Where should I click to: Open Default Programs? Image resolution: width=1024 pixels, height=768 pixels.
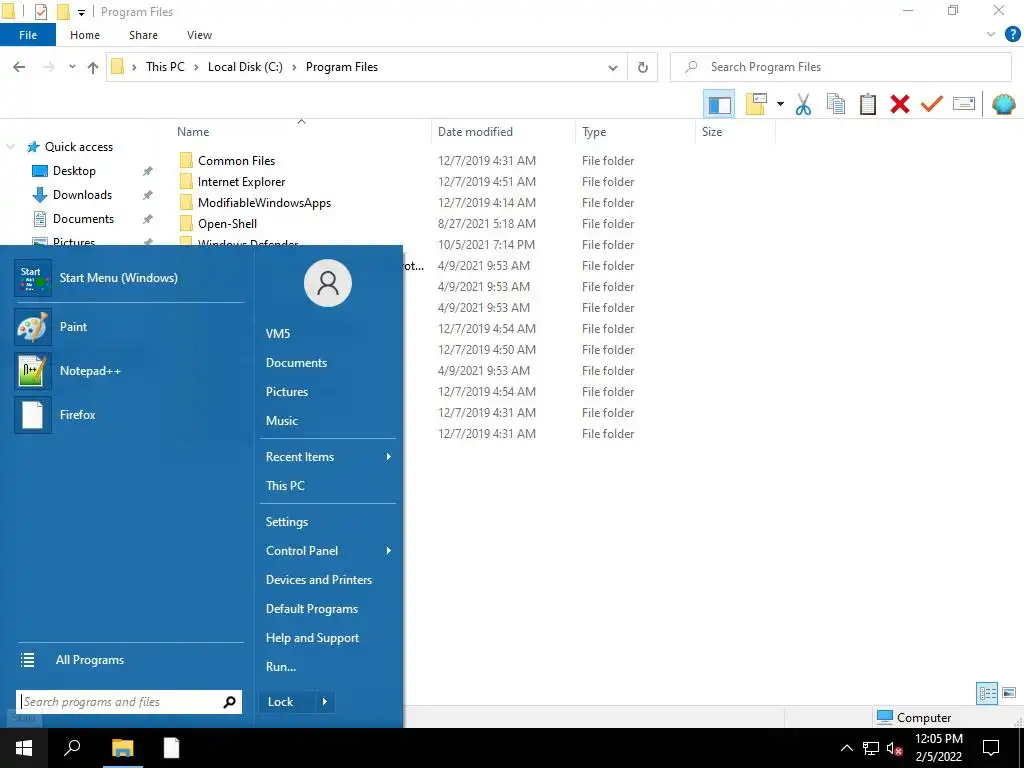328,609
